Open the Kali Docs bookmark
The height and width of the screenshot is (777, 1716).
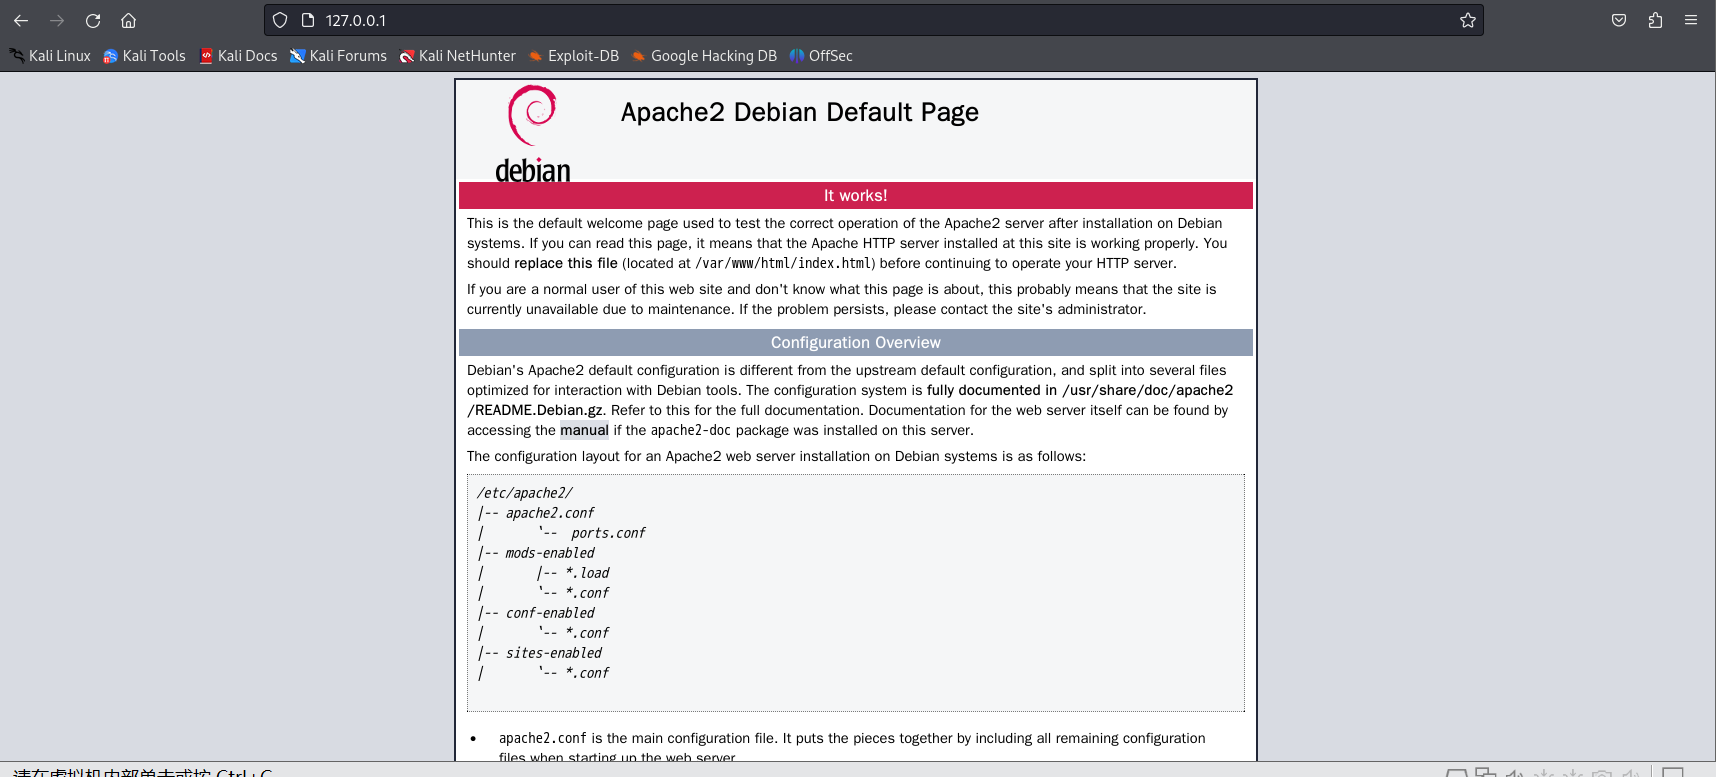tap(238, 56)
